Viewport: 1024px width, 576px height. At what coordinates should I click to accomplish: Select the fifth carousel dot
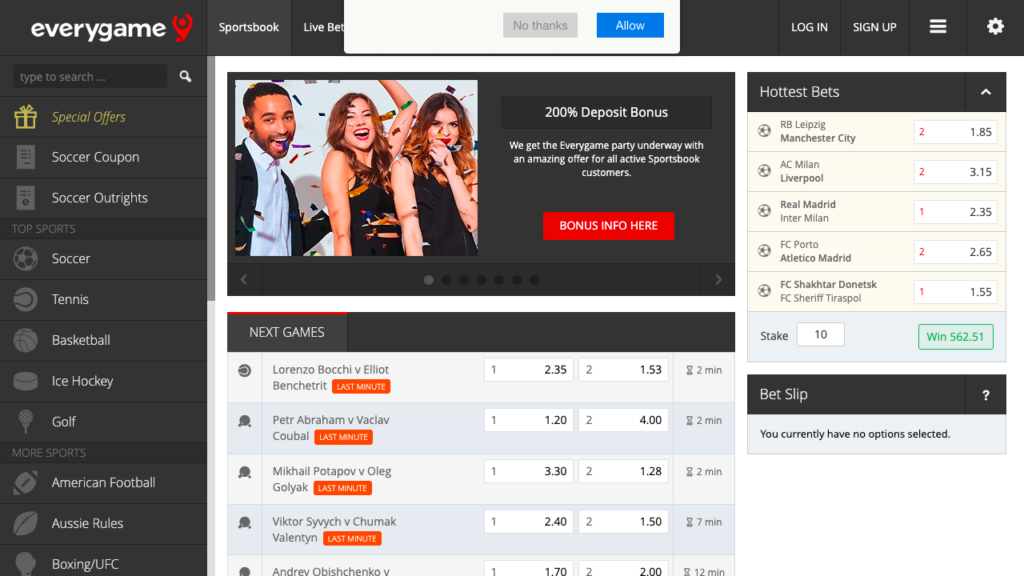pyautogui.click(x=499, y=280)
